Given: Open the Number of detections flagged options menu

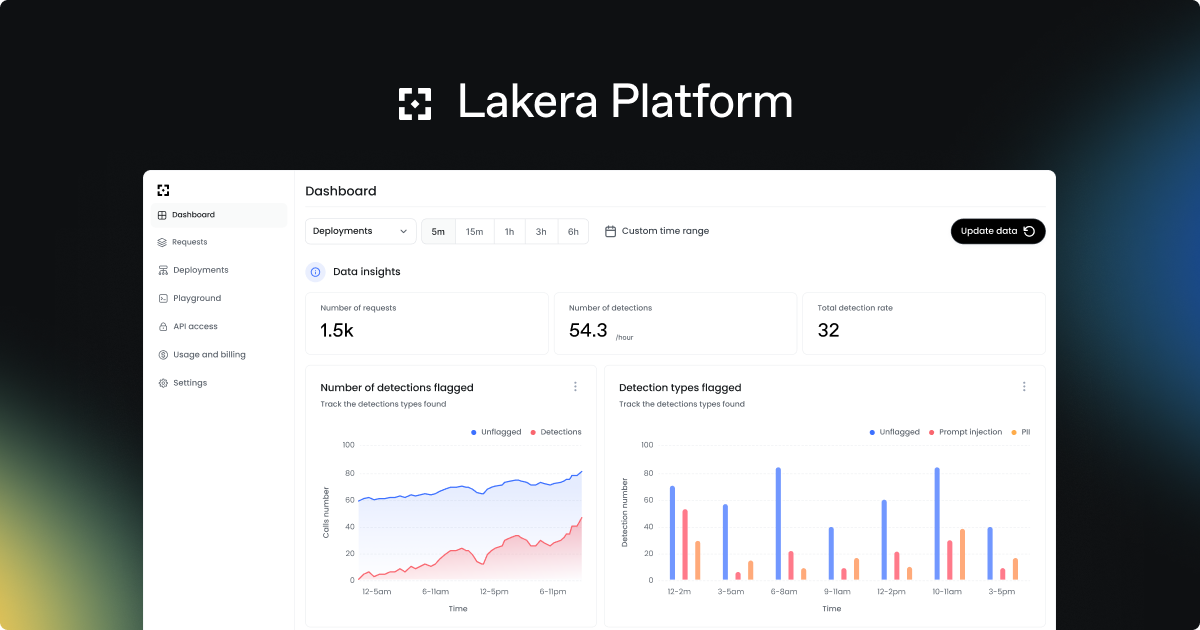Looking at the screenshot, I should point(575,387).
